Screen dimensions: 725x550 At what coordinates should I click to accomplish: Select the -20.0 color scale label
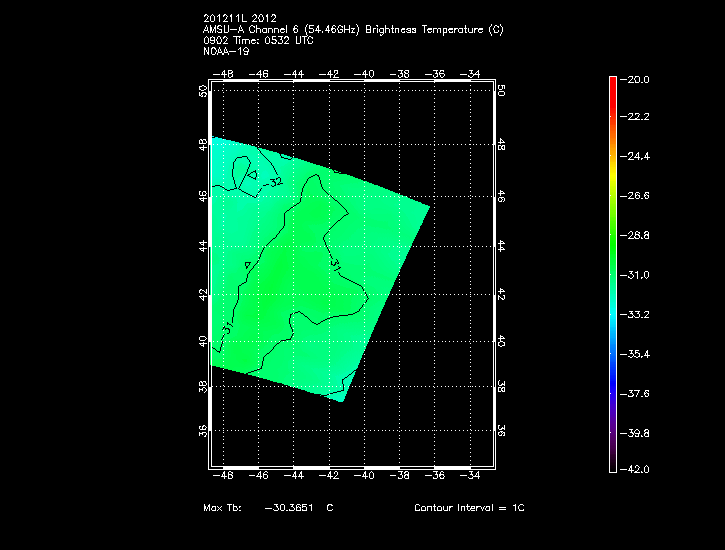point(636,79)
